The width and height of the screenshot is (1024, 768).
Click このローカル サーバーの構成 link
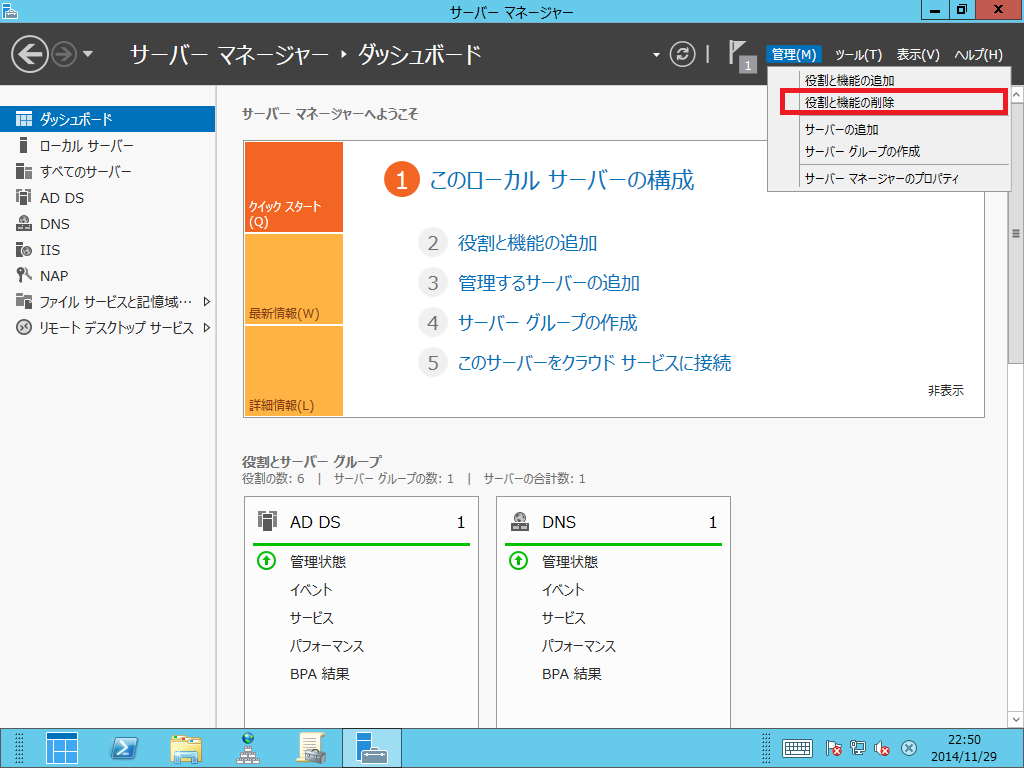[x=562, y=180]
